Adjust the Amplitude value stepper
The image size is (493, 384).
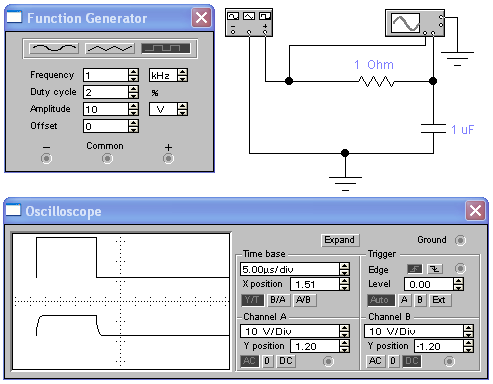133,109
